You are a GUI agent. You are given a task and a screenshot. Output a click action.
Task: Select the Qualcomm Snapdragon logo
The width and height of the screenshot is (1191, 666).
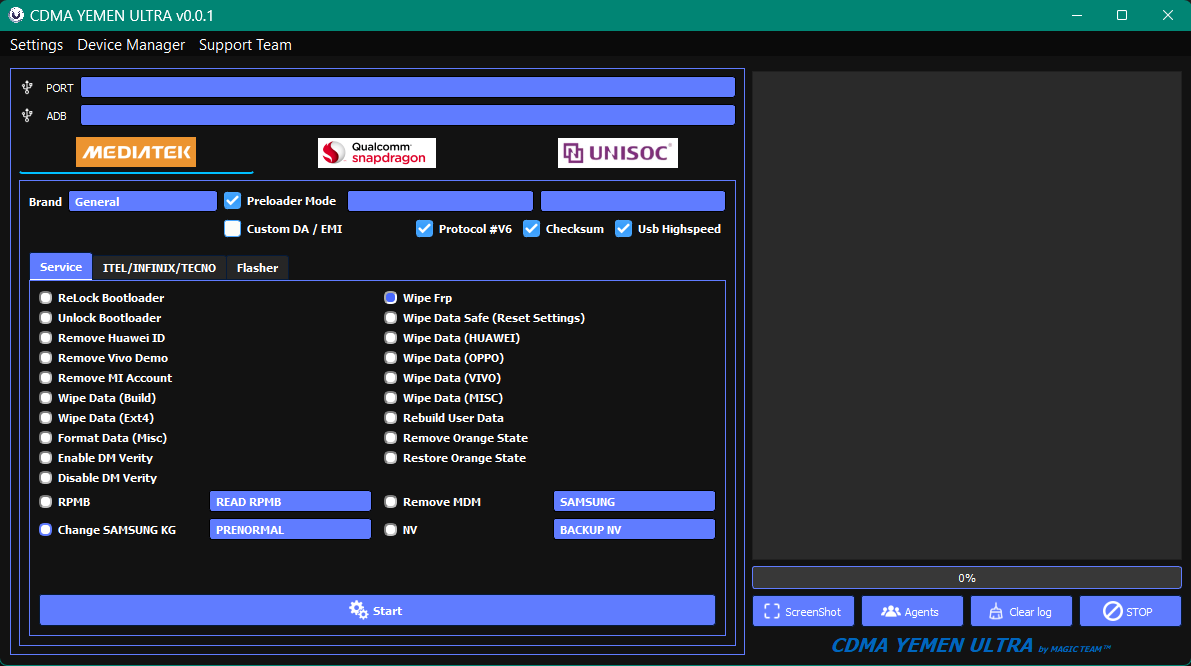coord(377,153)
